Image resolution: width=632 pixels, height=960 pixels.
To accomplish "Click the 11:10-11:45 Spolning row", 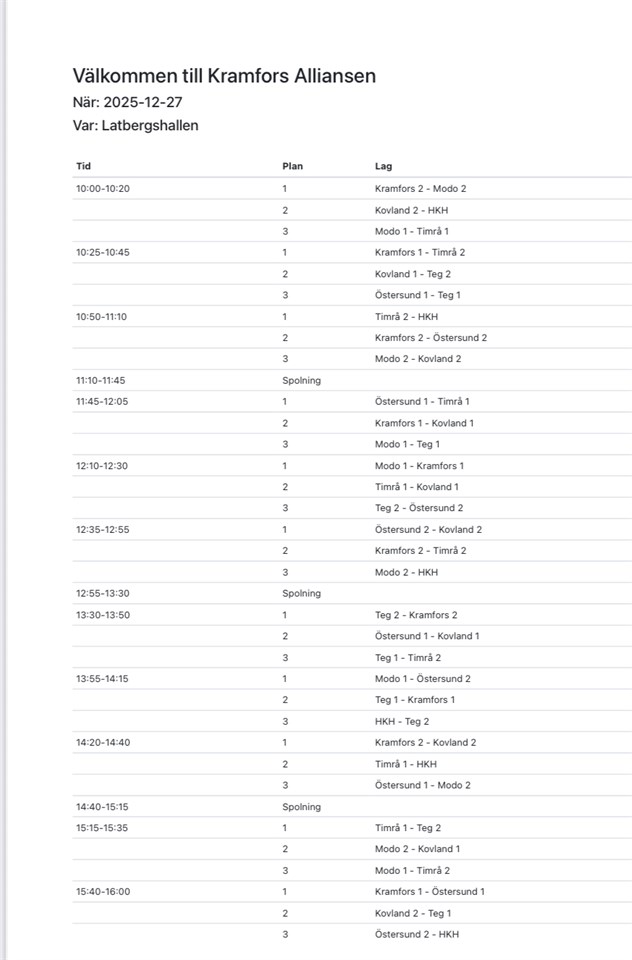I will point(301,380).
